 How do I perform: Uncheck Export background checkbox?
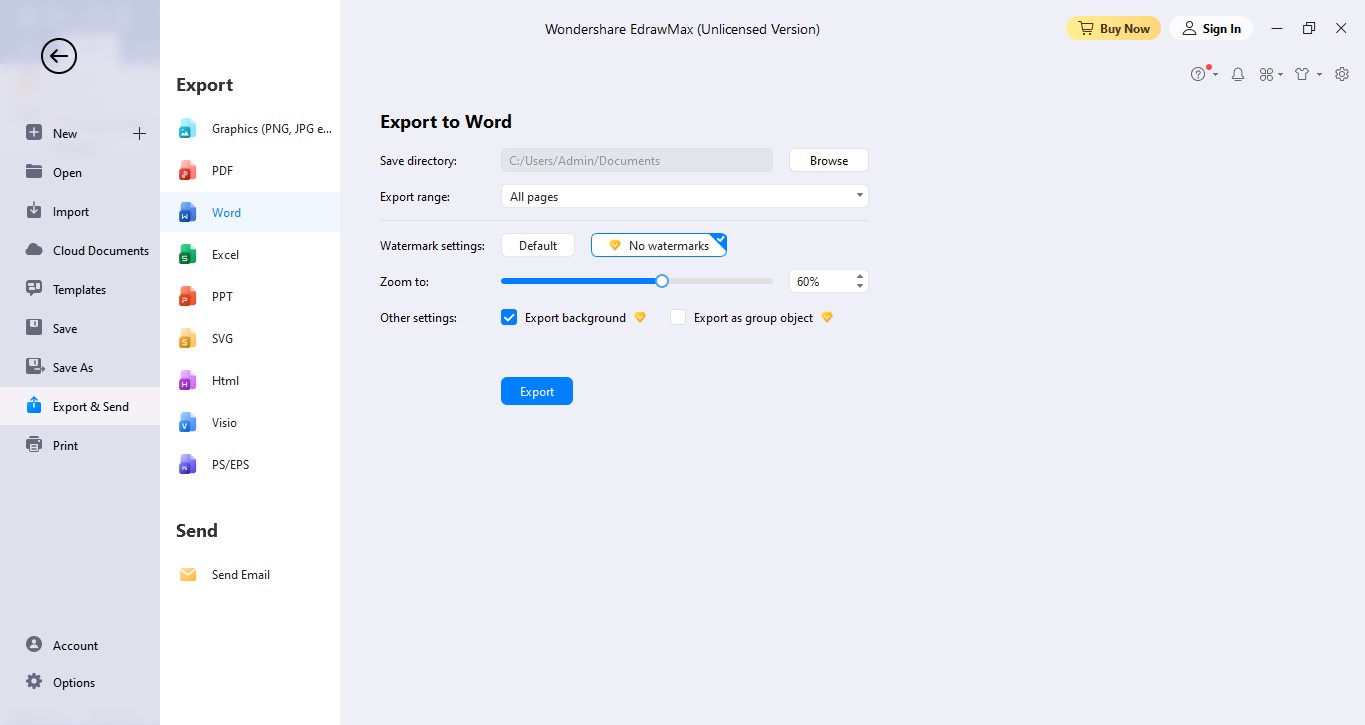[509, 318]
